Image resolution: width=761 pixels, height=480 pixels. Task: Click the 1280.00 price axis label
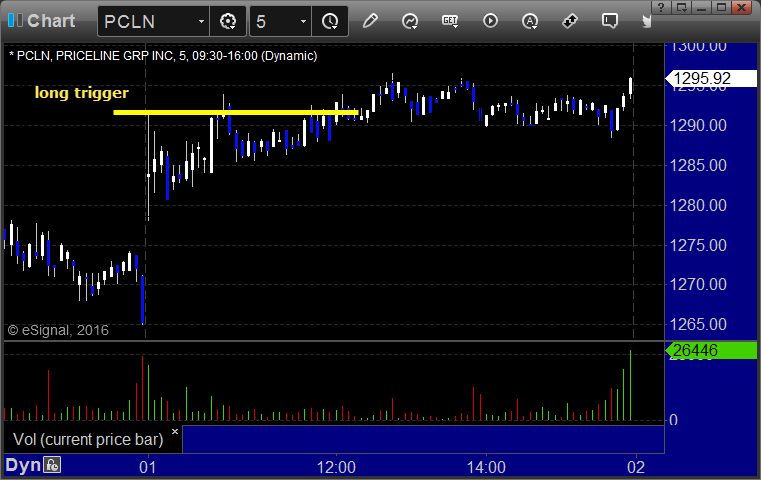(698, 205)
